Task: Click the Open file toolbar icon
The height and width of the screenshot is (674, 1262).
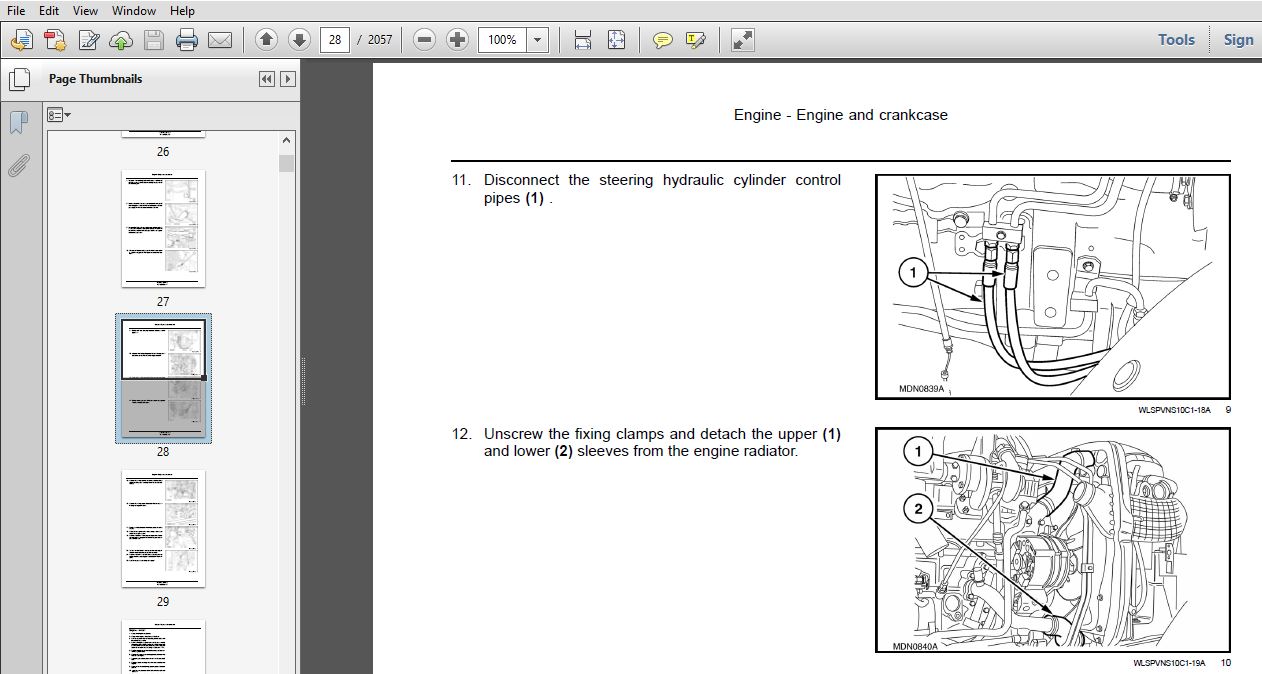Action: tap(21, 40)
